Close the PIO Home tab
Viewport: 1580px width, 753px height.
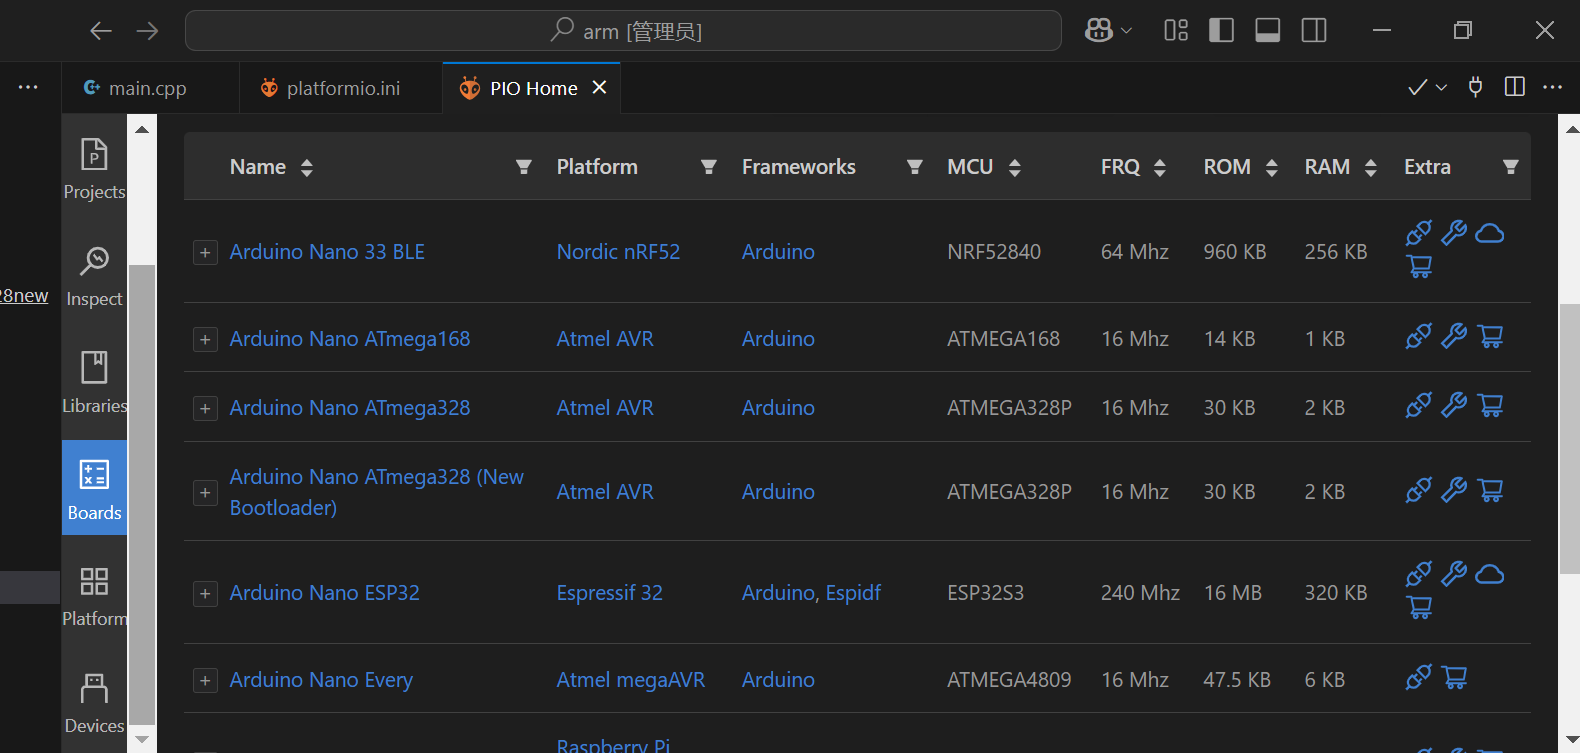pos(600,88)
